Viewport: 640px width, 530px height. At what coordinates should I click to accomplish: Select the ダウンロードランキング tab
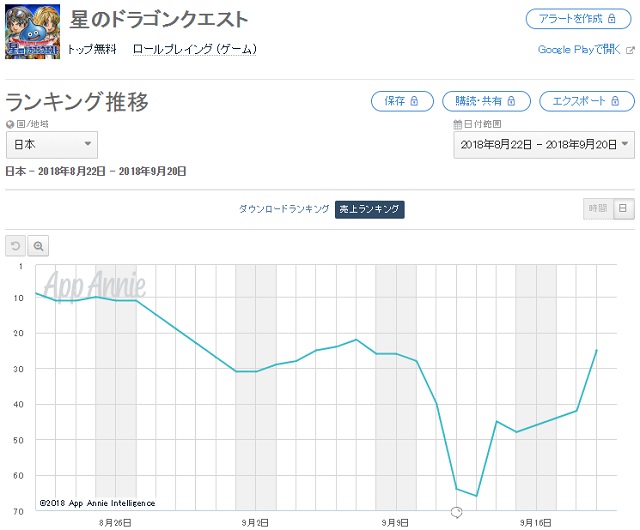point(283,209)
